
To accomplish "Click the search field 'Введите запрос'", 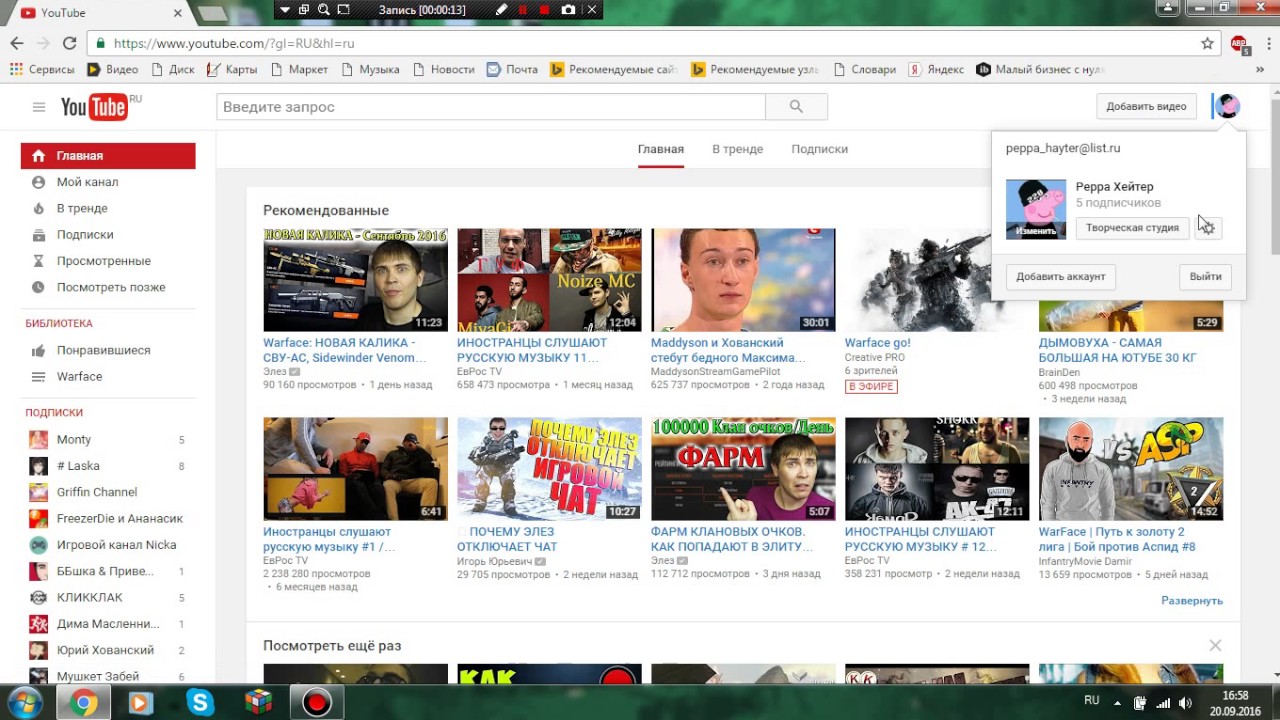I will (491, 107).
